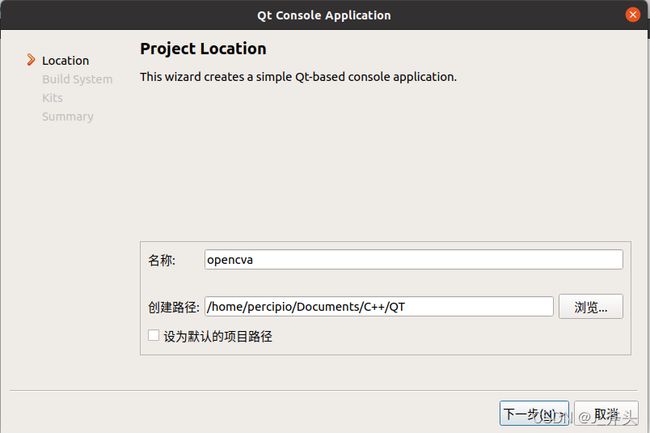Click the wizard description sentence
This screenshot has height=433, width=650.
[298, 77]
